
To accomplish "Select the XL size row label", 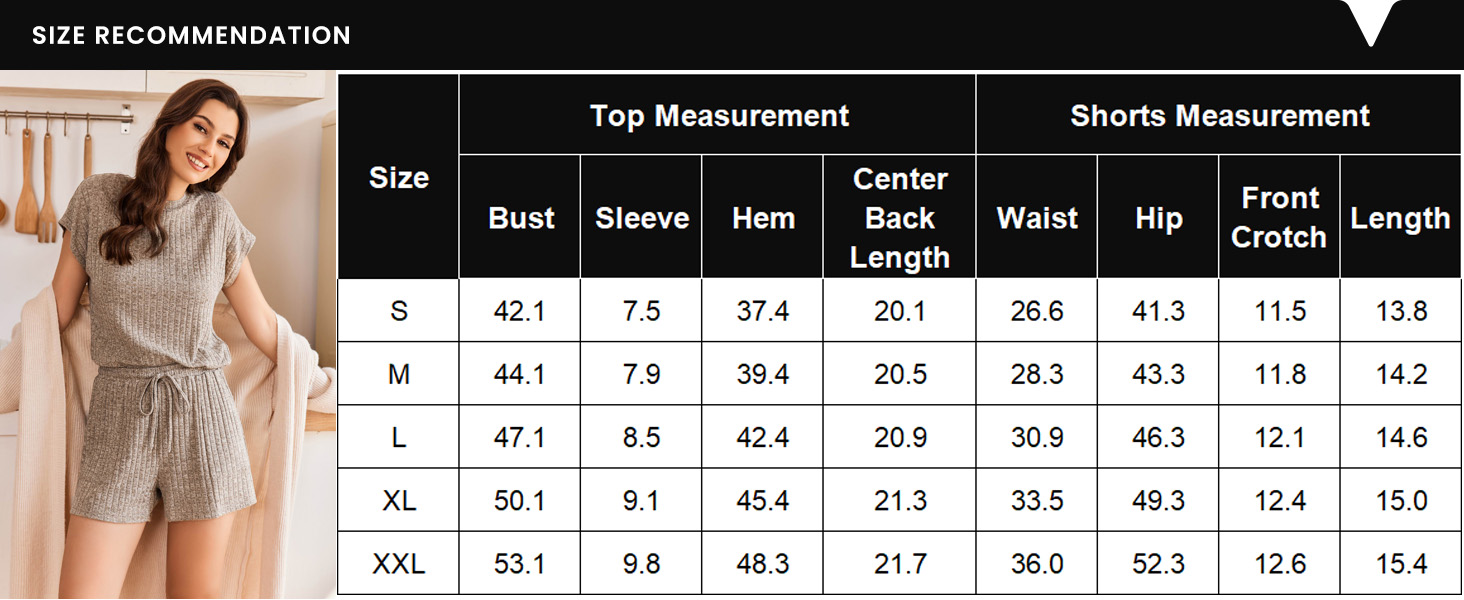I will (x=398, y=500).
